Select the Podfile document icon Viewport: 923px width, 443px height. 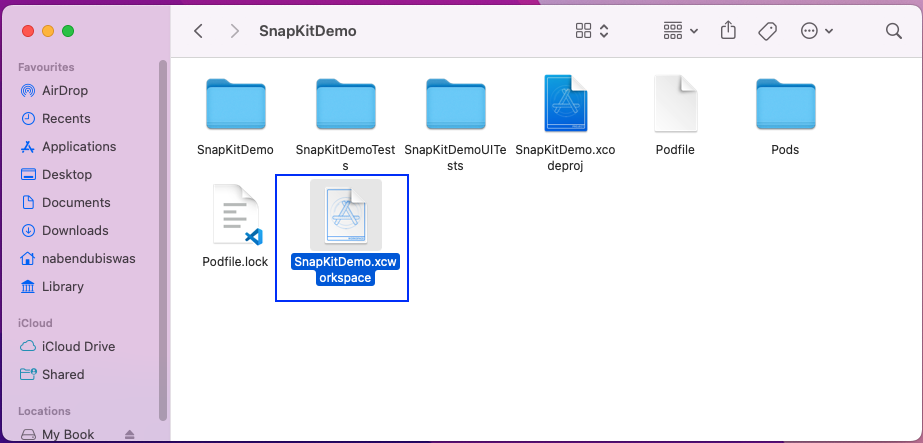pyautogui.click(x=675, y=103)
